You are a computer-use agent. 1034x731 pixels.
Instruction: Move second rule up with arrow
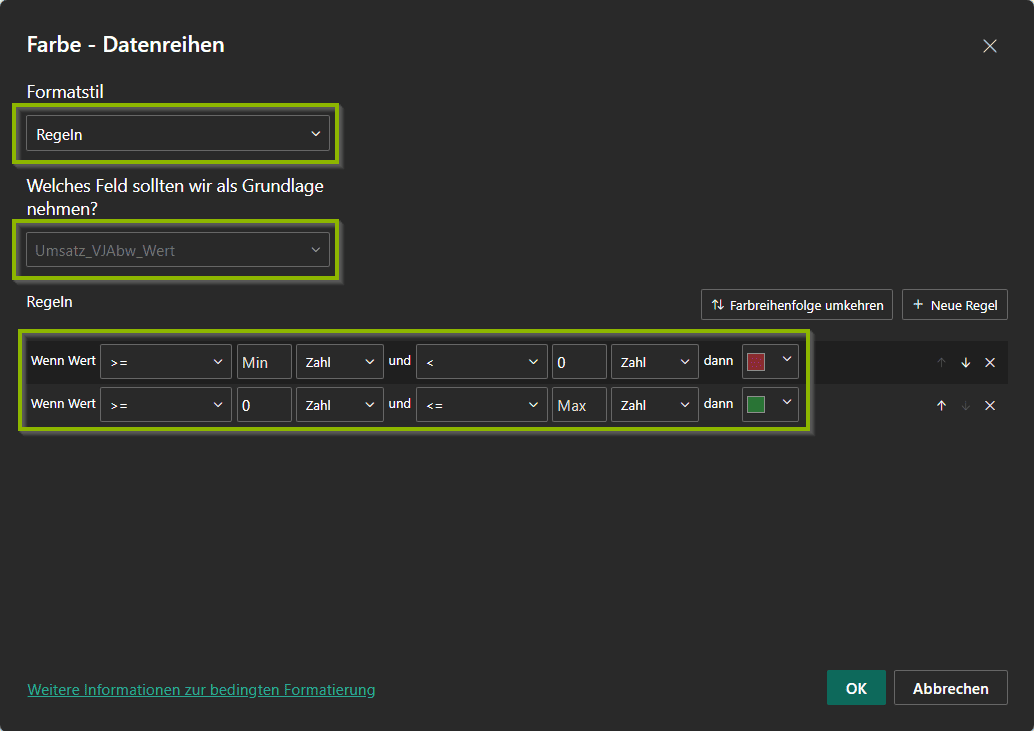tap(940, 405)
